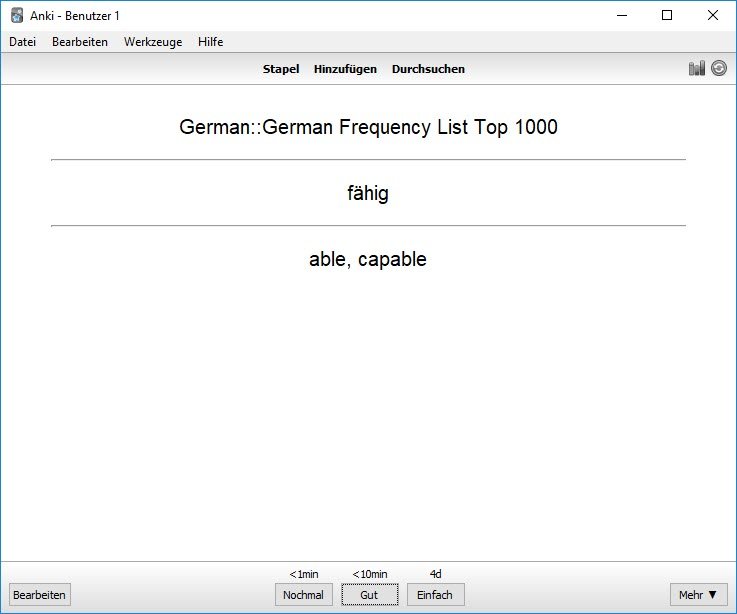Click the sync circular arrows icon
The width and height of the screenshot is (737, 614).
click(719, 69)
